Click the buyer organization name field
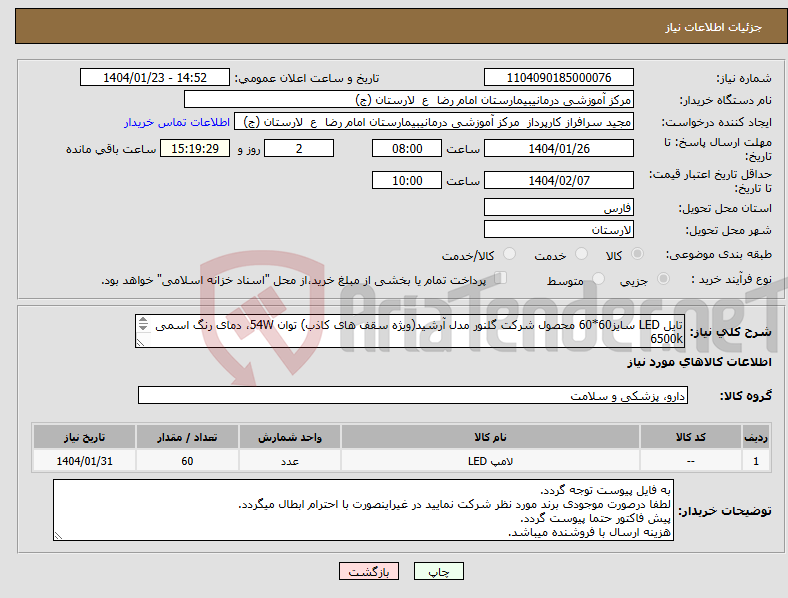 pos(409,99)
